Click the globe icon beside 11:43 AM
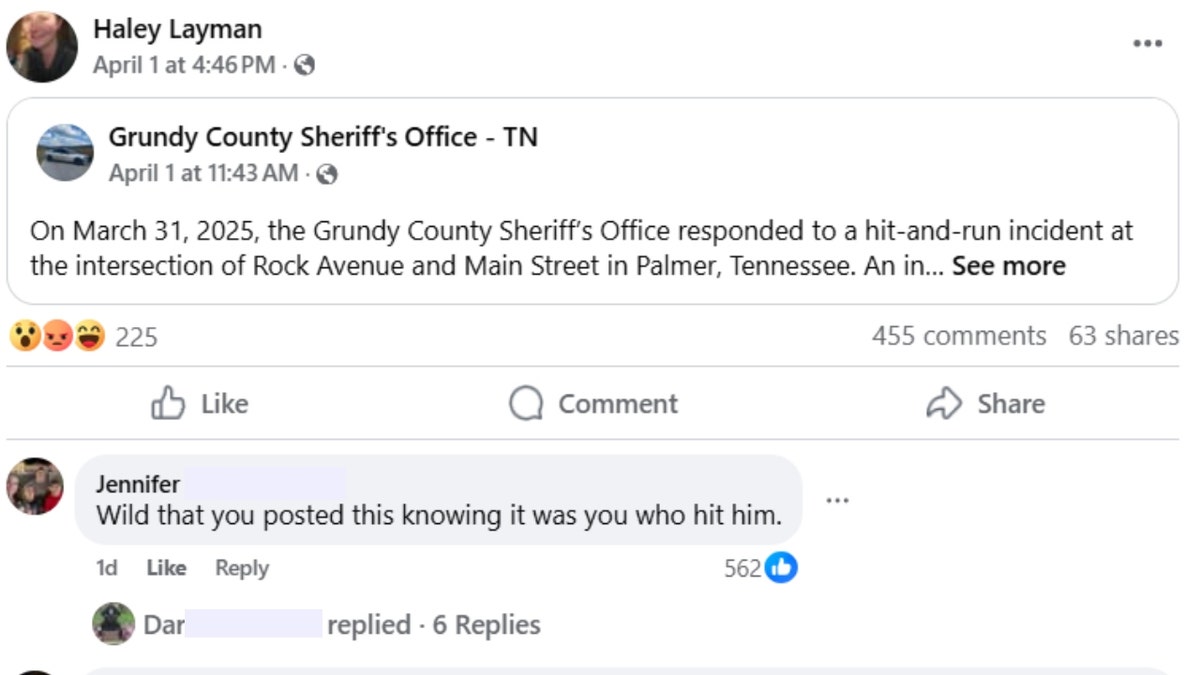Image resolution: width=1200 pixels, height=675 pixels. (327, 174)
